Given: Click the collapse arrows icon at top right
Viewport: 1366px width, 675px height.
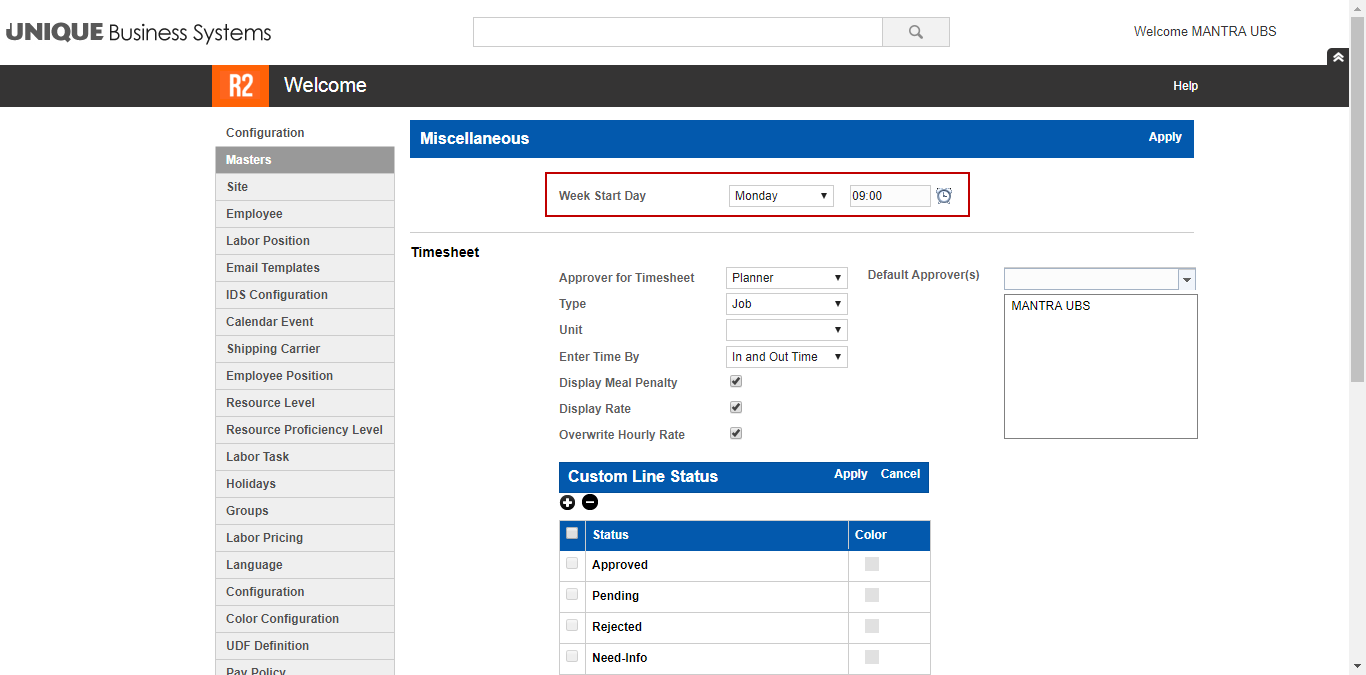Looking at the screenshot, I should [x=1338, y=57].
